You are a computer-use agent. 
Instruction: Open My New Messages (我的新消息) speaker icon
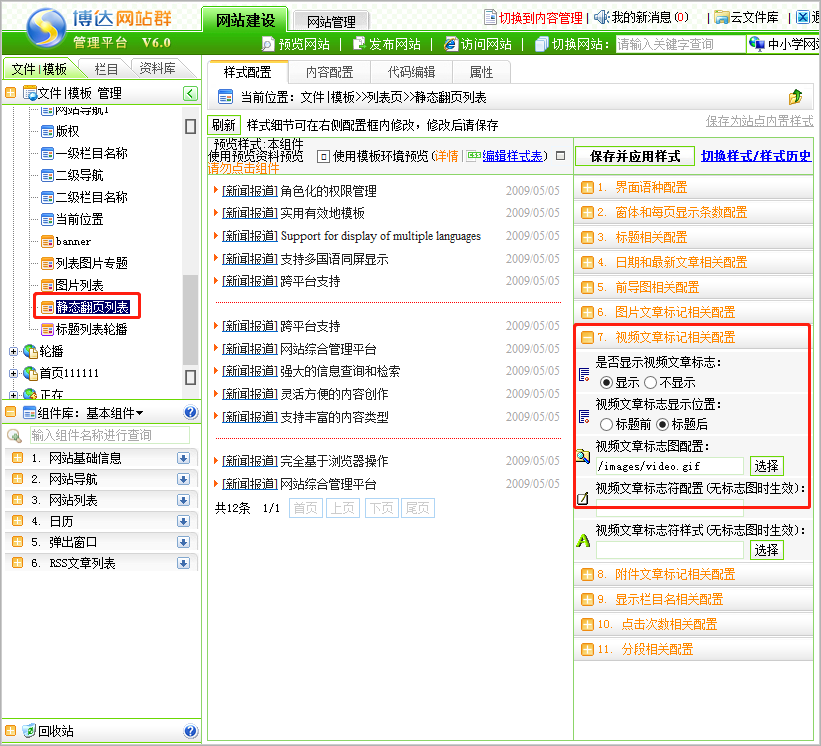(601, 17)
